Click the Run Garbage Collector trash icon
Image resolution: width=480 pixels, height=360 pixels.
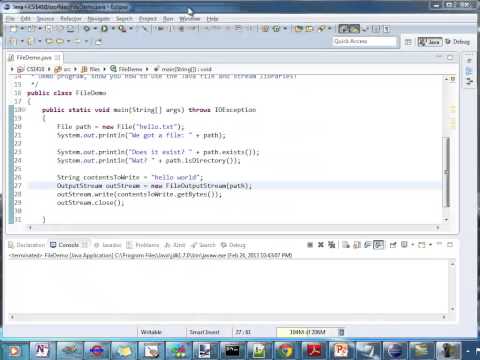click(341, 332)
